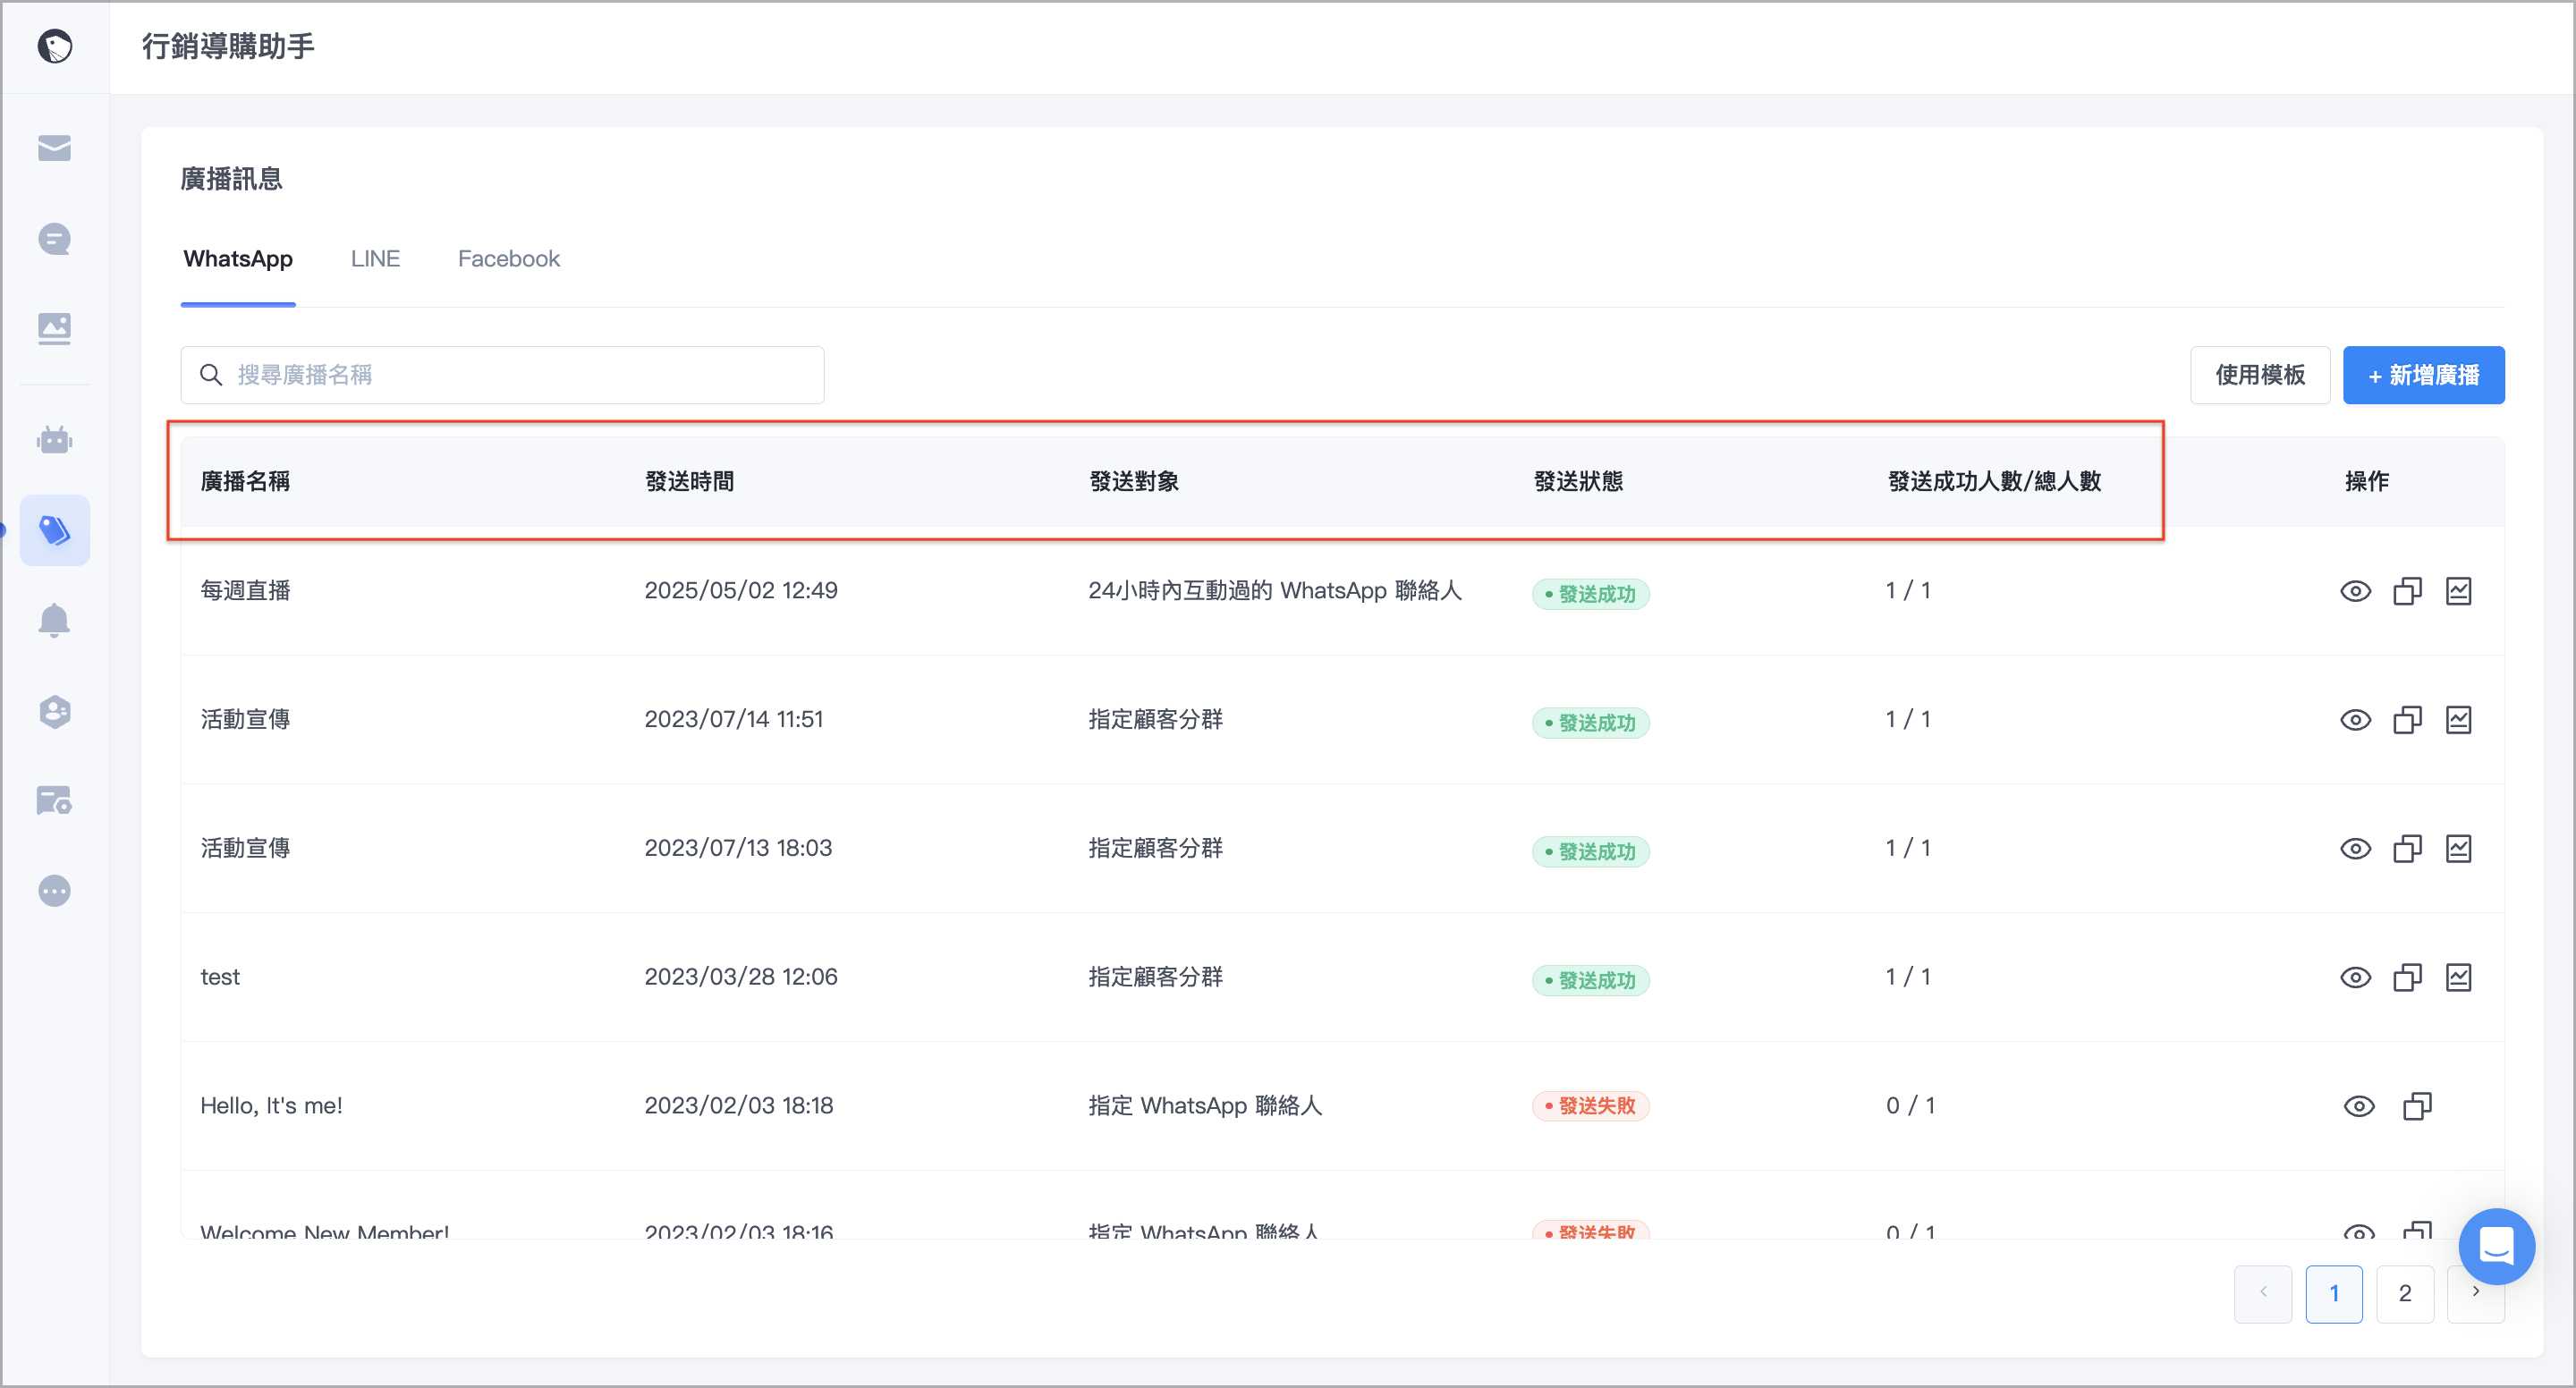Select the highlighted tag marketing sidebar icon
Image resolution: width=2576 pixels, height=1388 pixels.
(55, 530)
